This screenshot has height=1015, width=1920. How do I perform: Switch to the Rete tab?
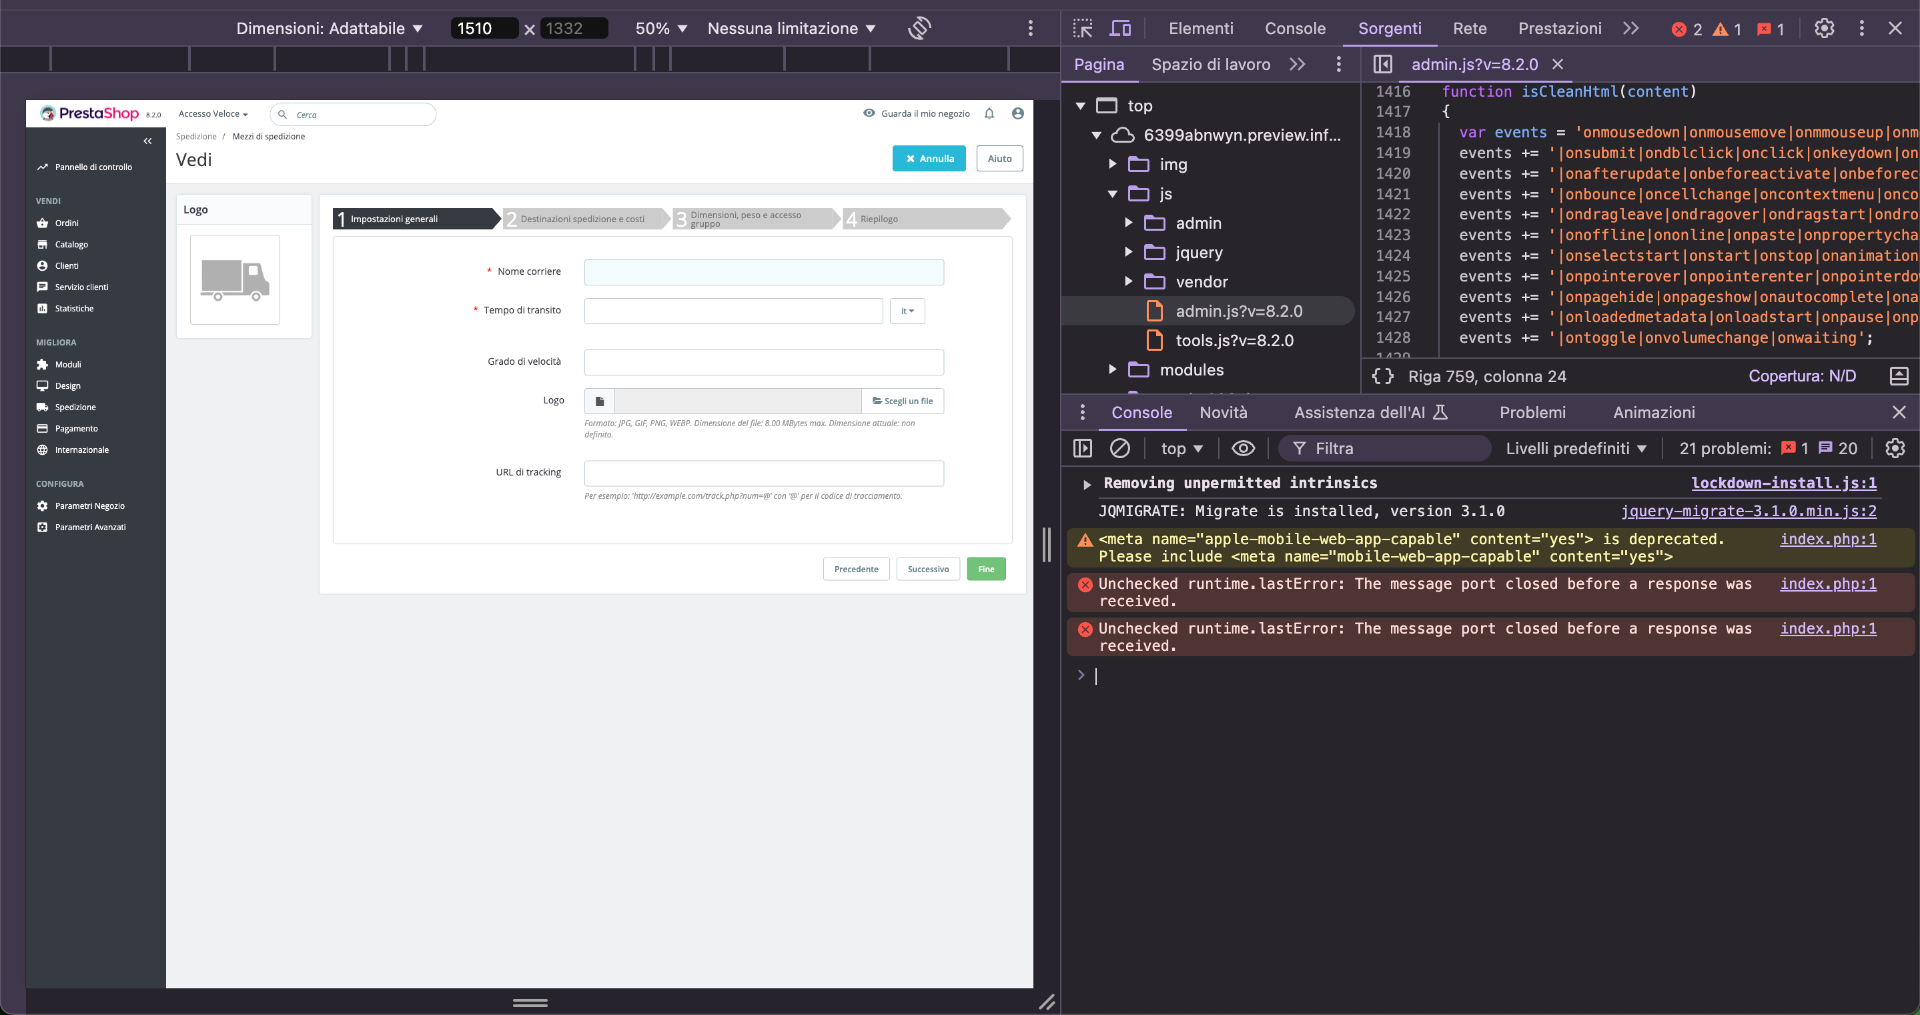coord(1469,28)
